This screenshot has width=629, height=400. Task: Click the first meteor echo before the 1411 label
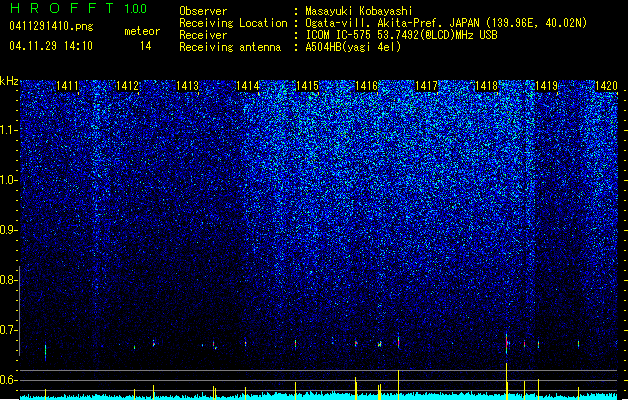(45, 352)
